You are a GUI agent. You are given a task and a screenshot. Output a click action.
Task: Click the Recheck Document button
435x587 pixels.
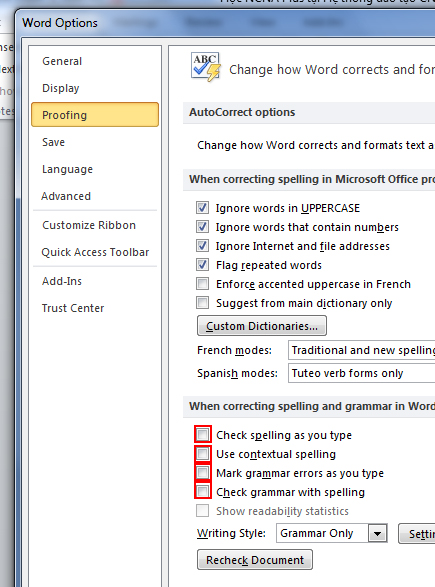pyautogui.click(x=255, y=560)
